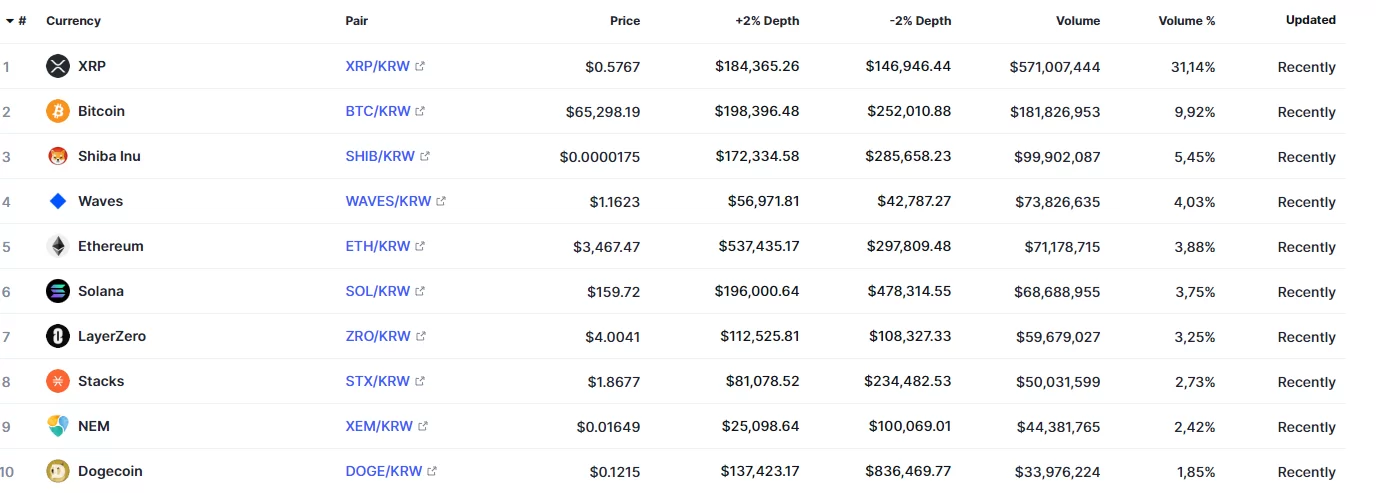Open the XRP/KRW pair link
This screenshot has width=1376, height=493.
pos(377,66)
